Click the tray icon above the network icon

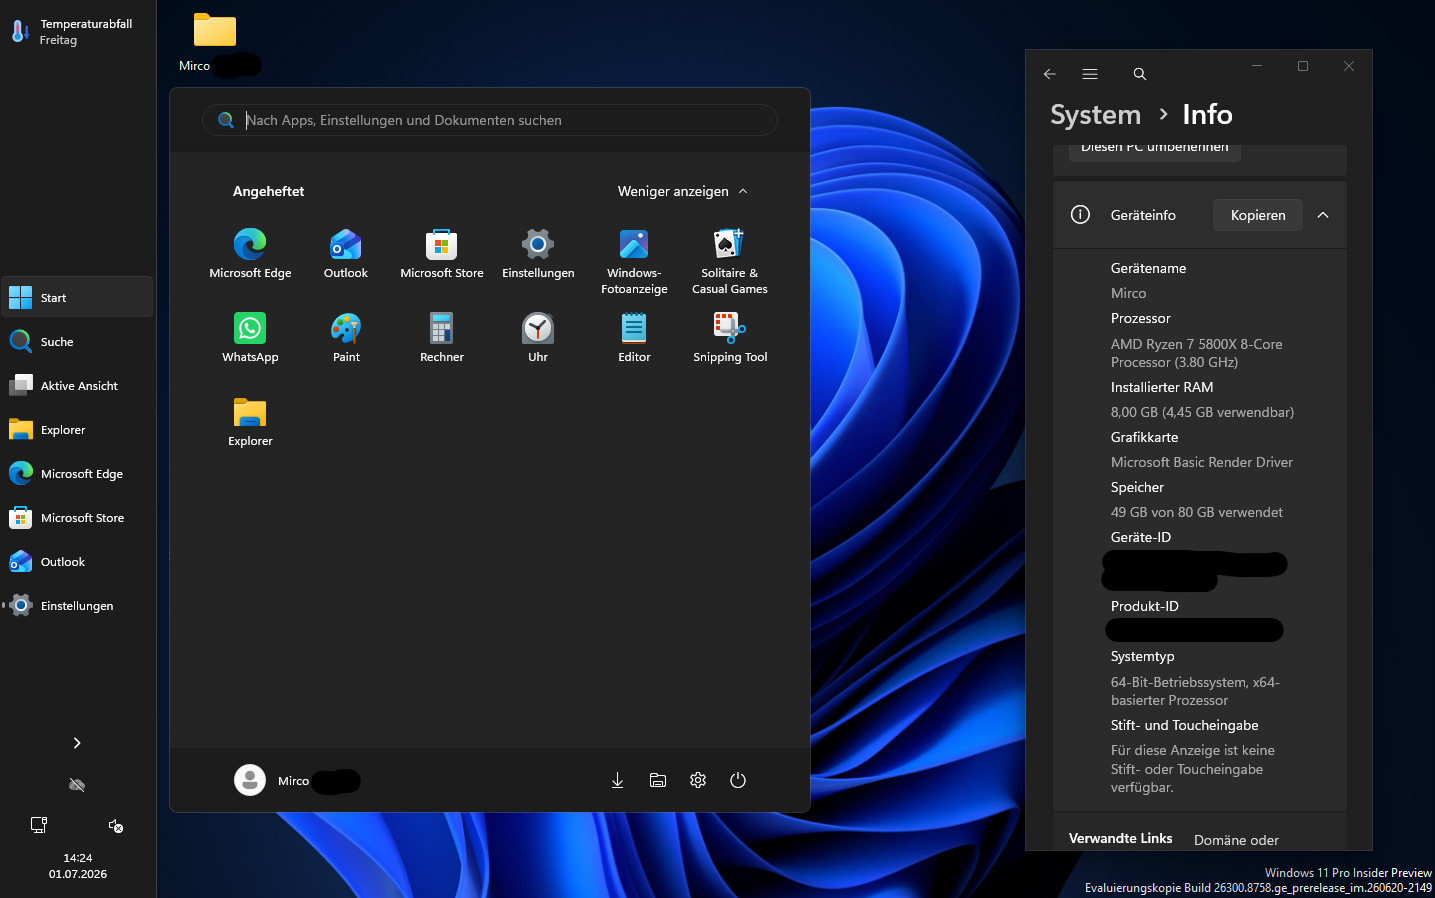(x=77, y=785)
